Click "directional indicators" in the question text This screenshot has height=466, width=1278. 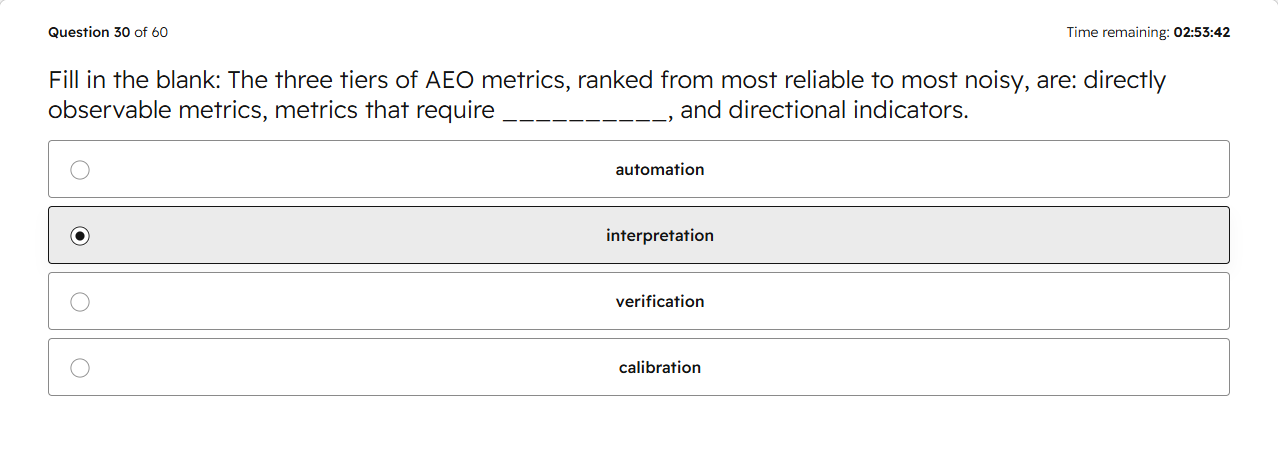coord(847,111)
